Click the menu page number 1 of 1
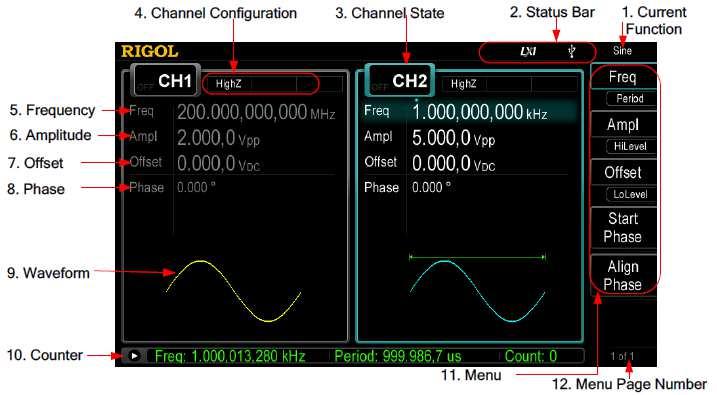The image size is (717, 395). (x=622, y=356)
